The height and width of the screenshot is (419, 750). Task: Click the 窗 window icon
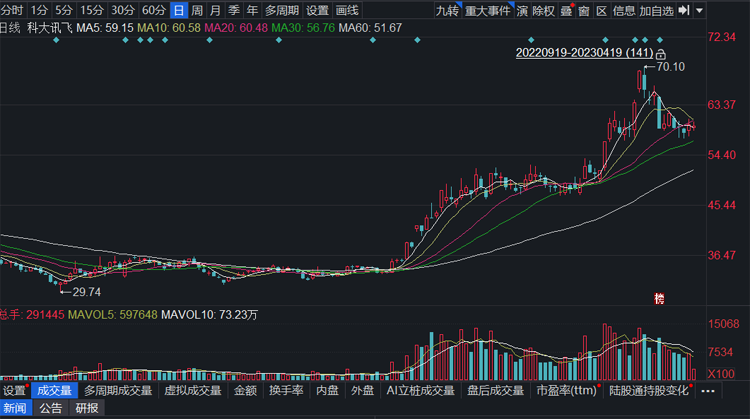point(584,10)
